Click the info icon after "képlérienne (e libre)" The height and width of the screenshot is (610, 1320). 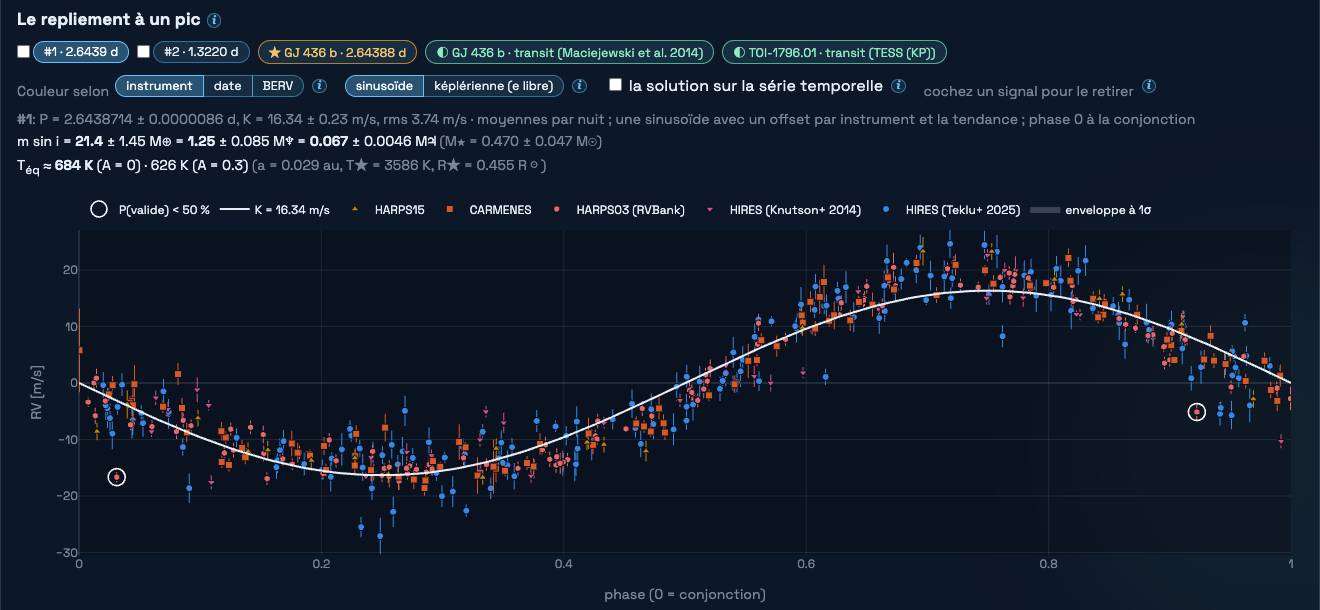[x=579, y=86]
